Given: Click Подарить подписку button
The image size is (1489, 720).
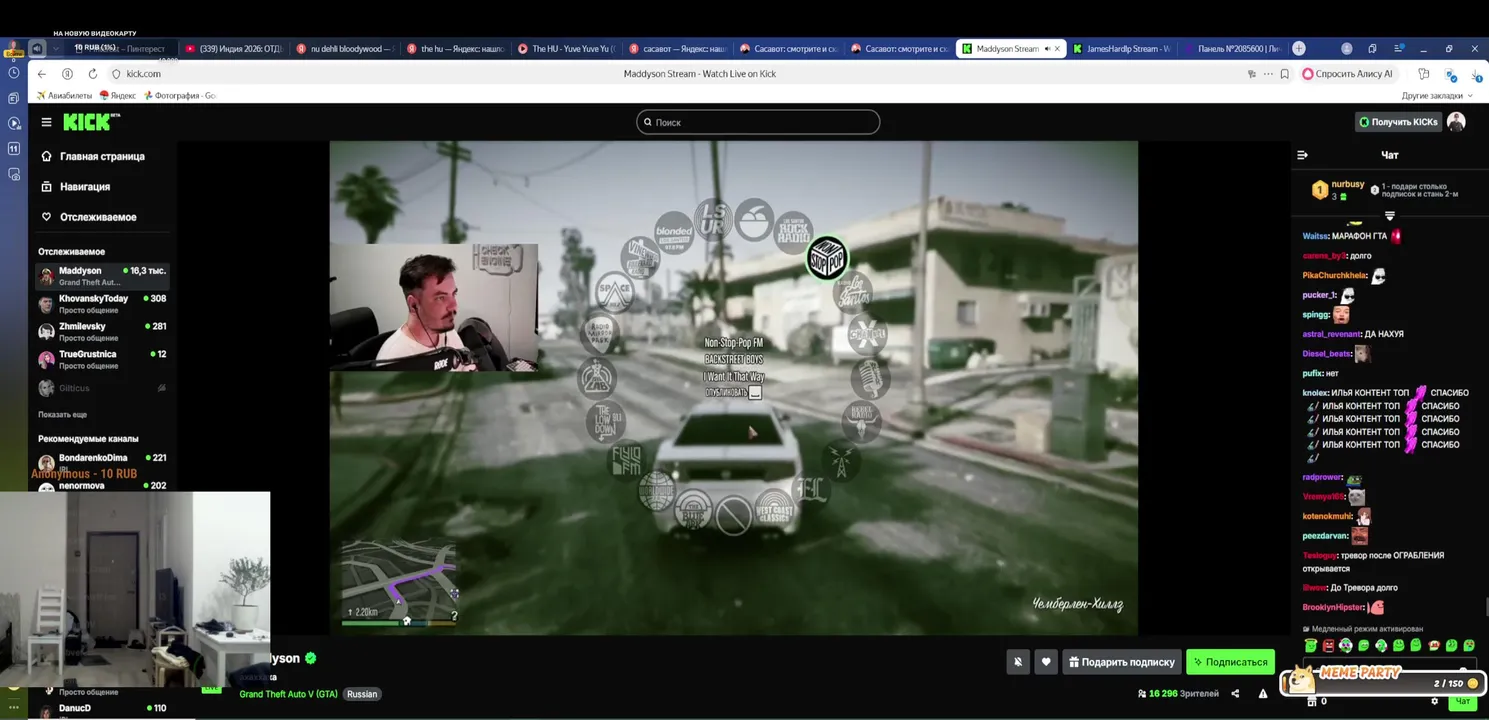Looking at the screenshot, I should coord(1122,662).
